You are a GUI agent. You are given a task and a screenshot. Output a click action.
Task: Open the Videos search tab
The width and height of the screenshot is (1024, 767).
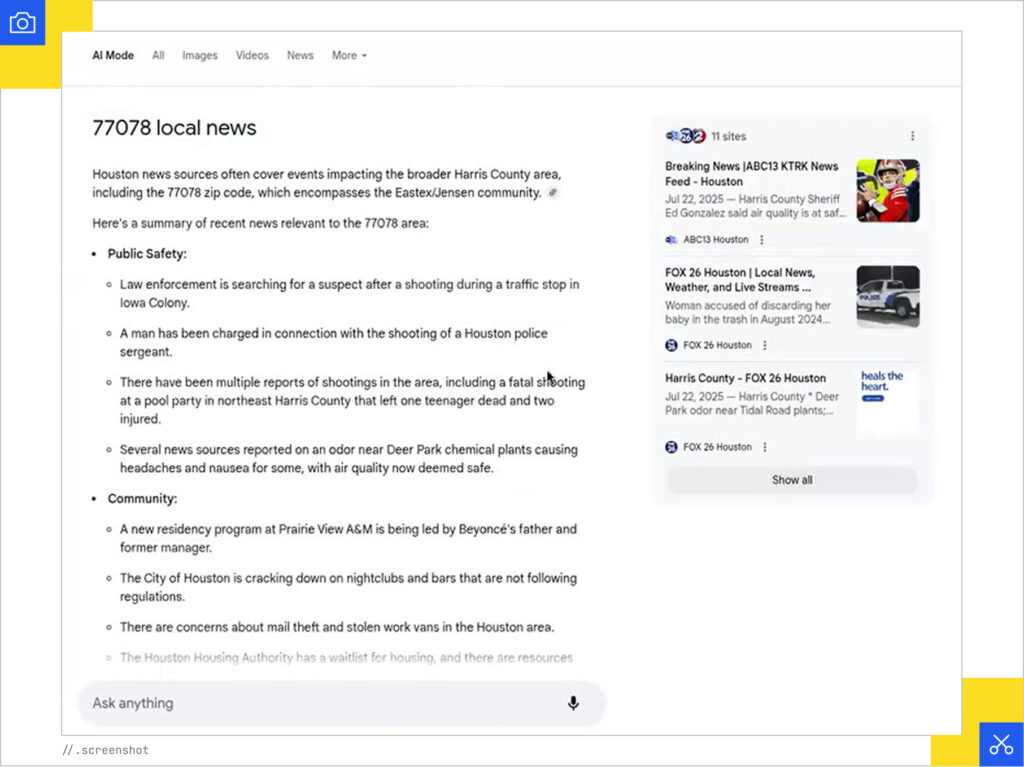click(x=252, y=56)
